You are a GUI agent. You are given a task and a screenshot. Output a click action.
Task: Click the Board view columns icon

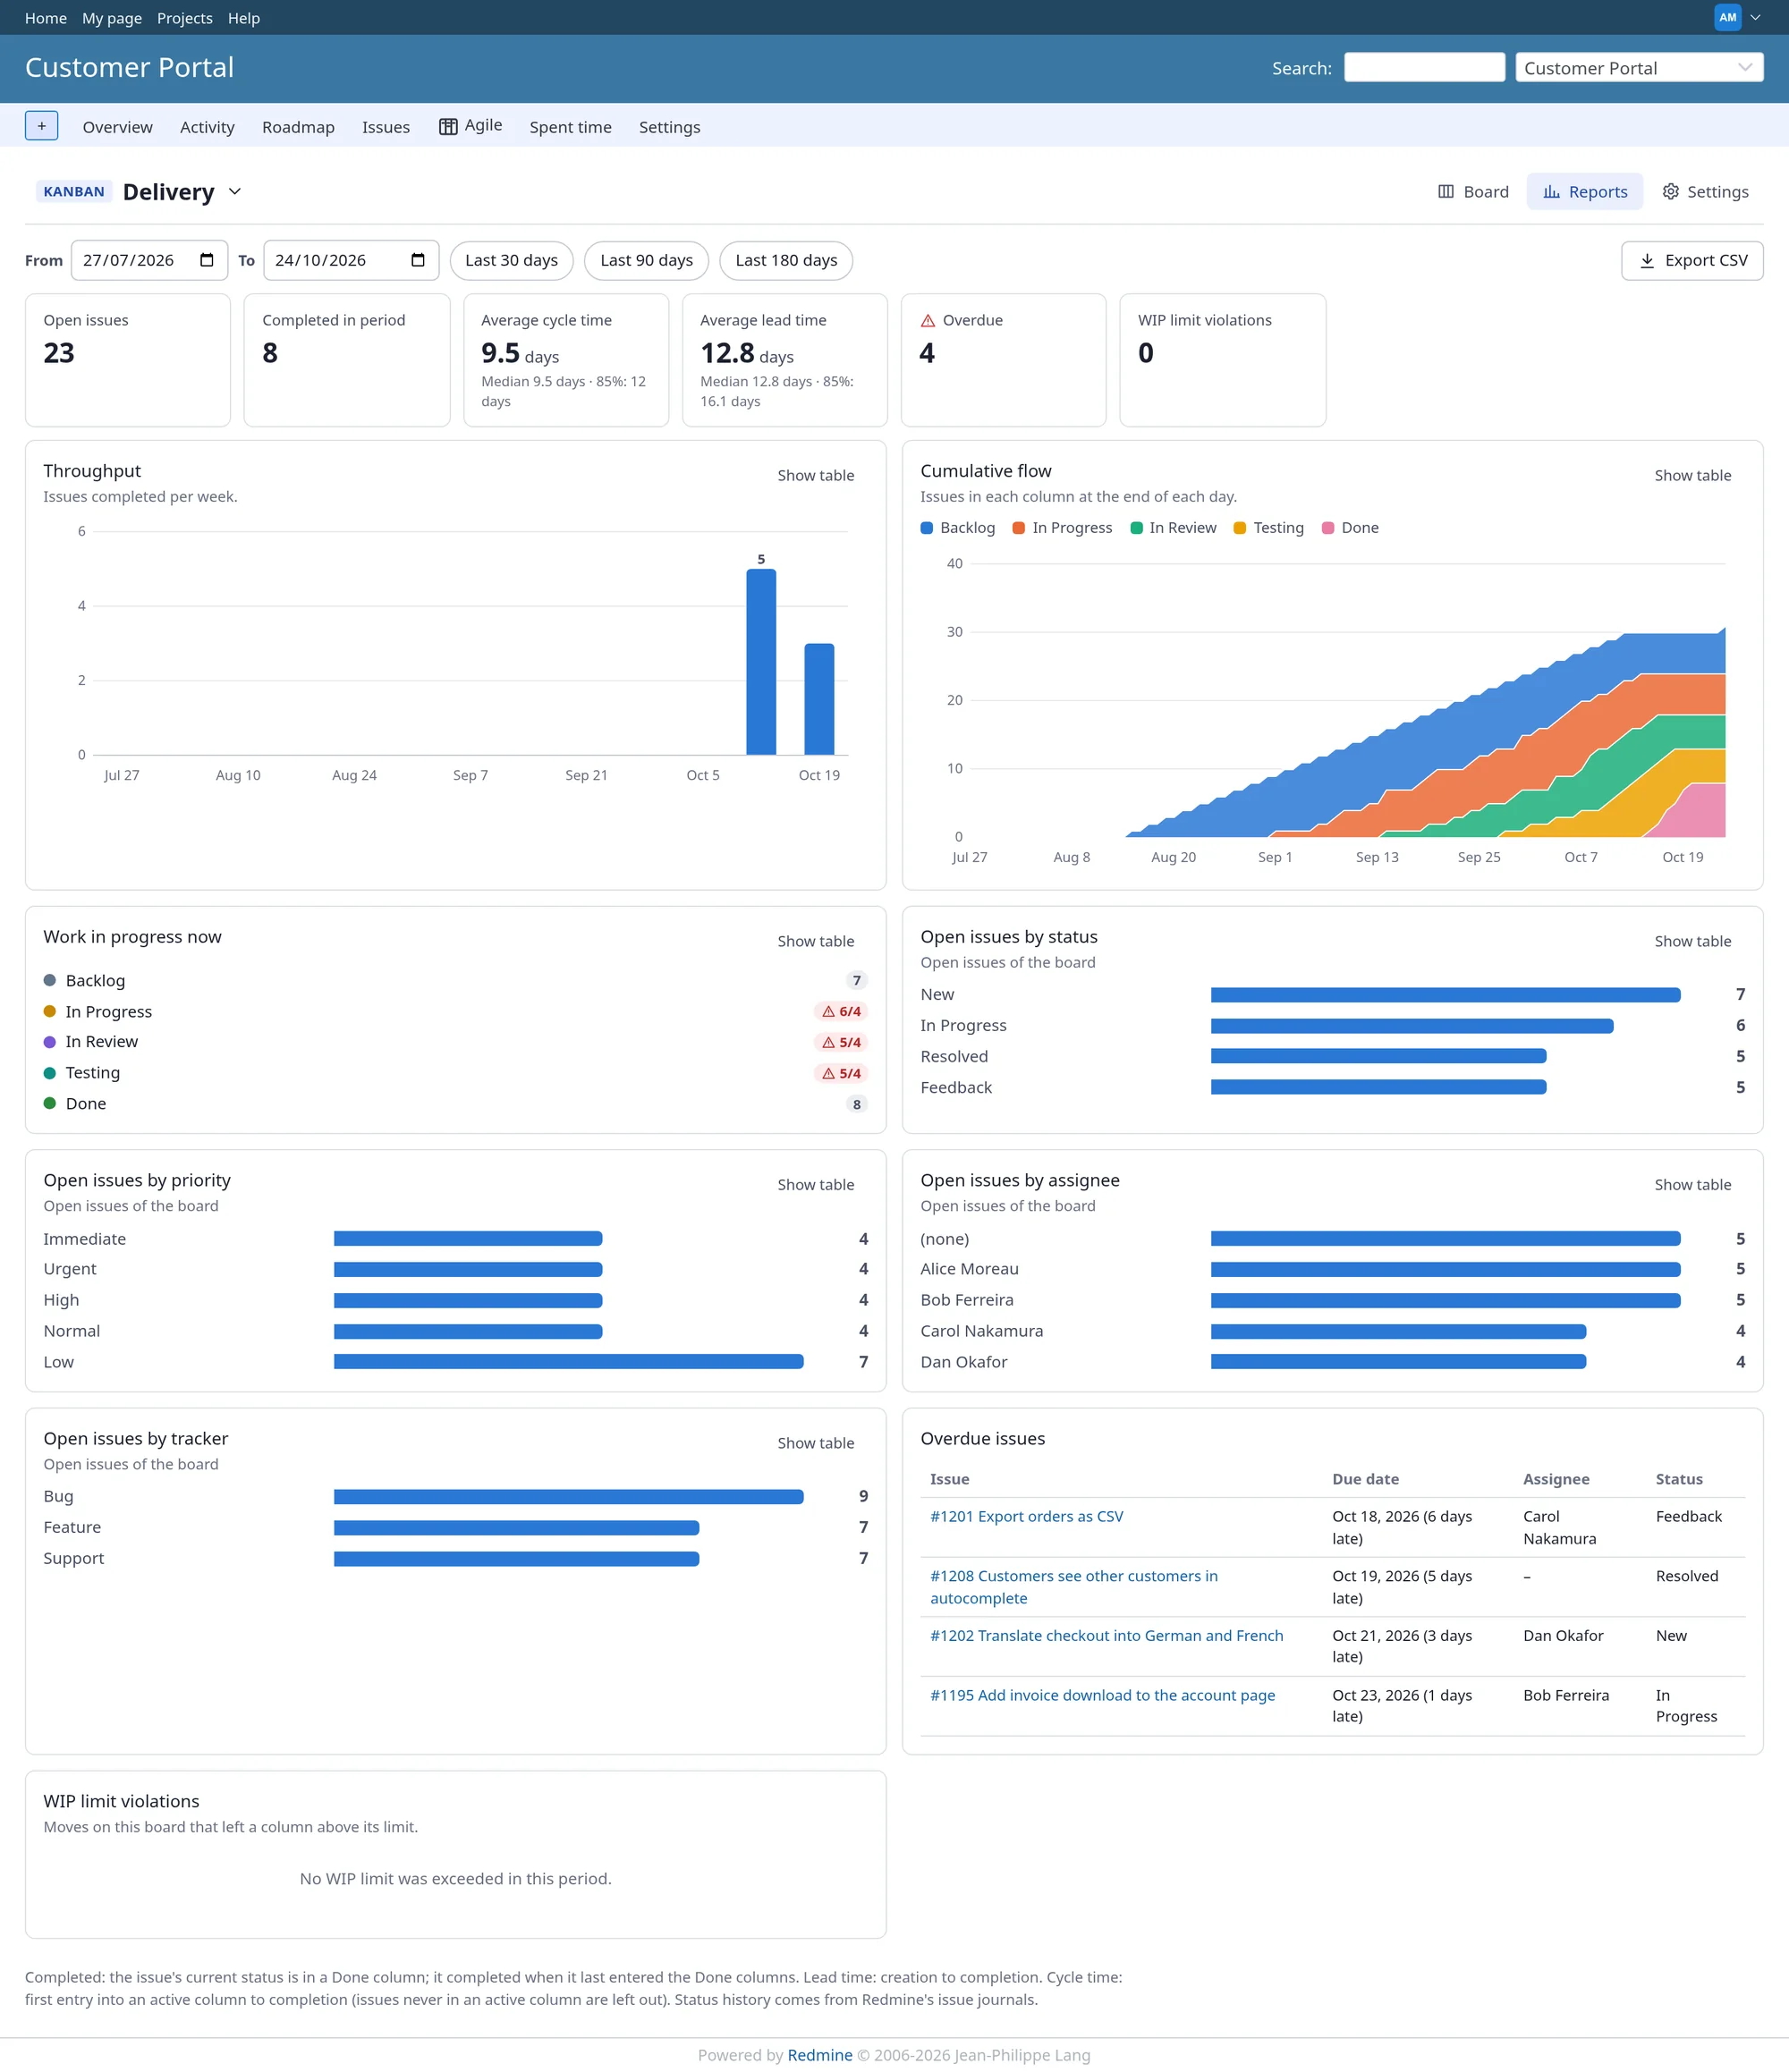[x=1446, y=192]
